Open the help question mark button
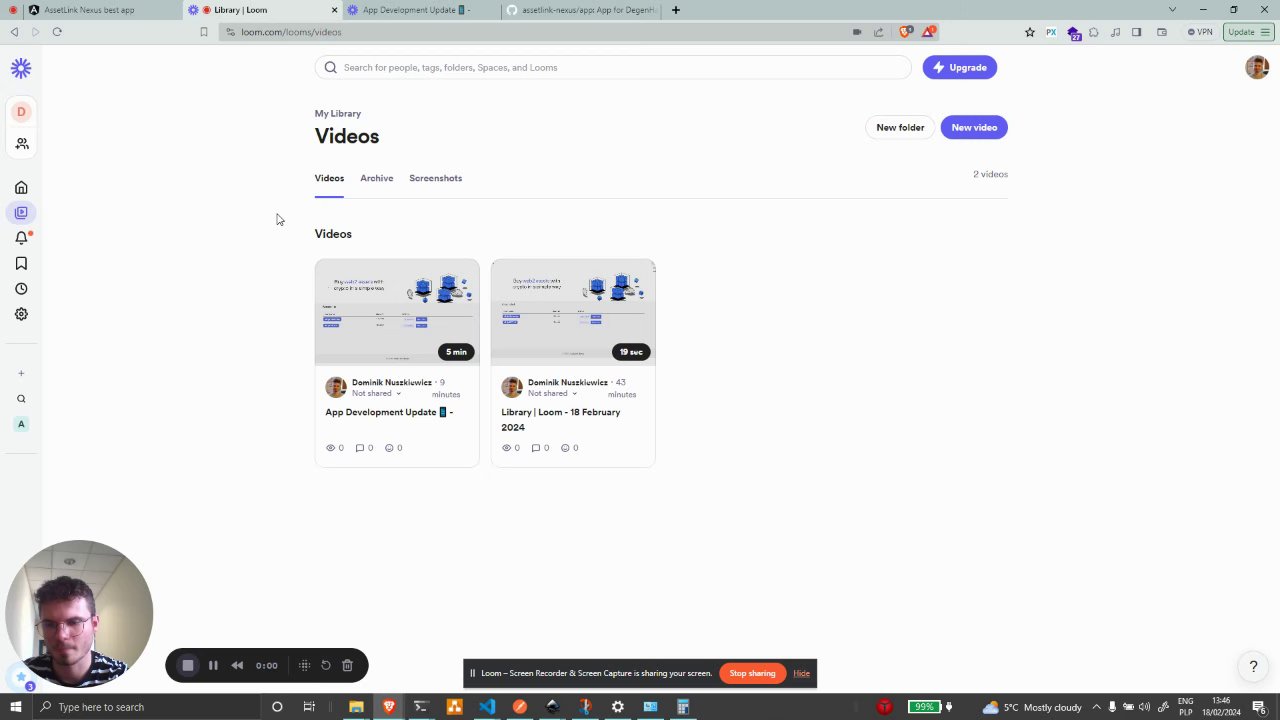 click(x=1253, y=667)
